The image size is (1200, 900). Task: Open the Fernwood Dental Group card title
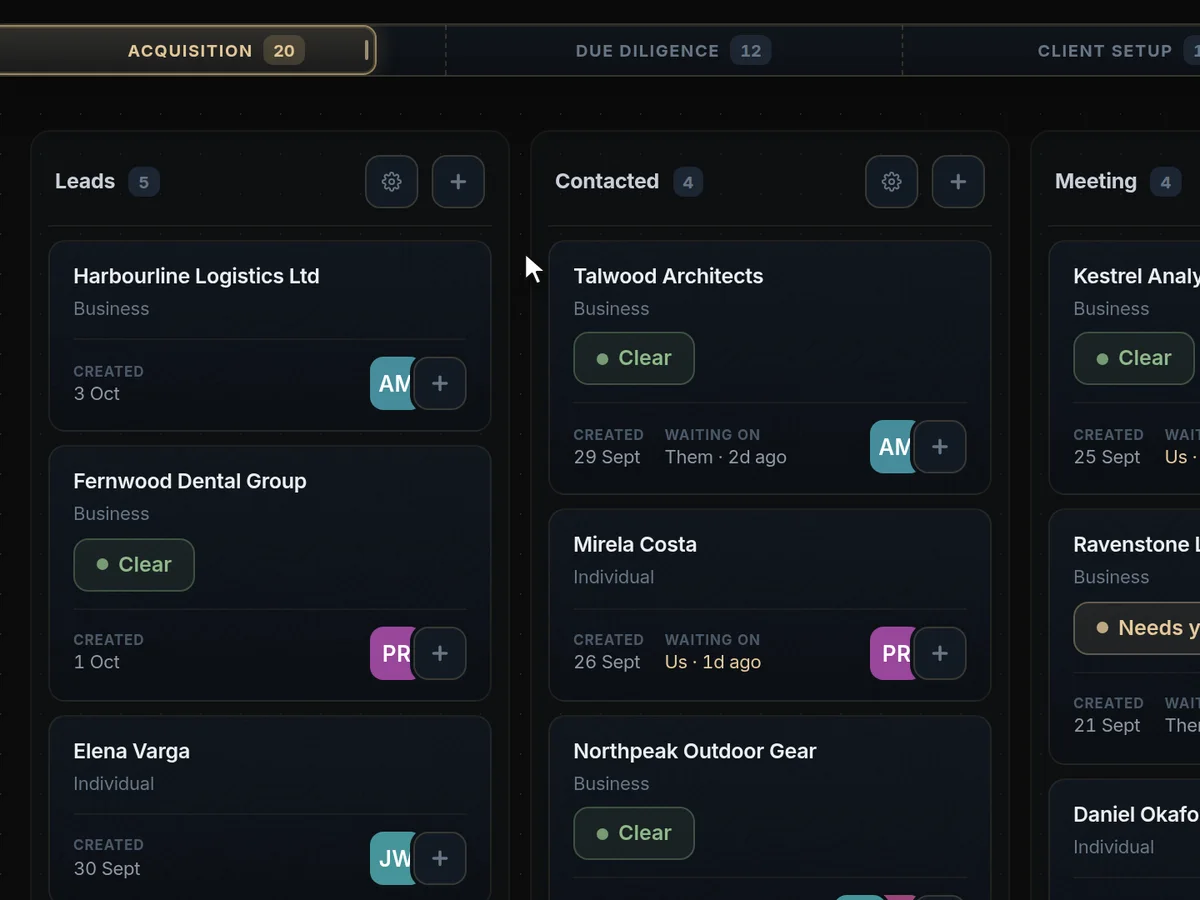point(190,481)
